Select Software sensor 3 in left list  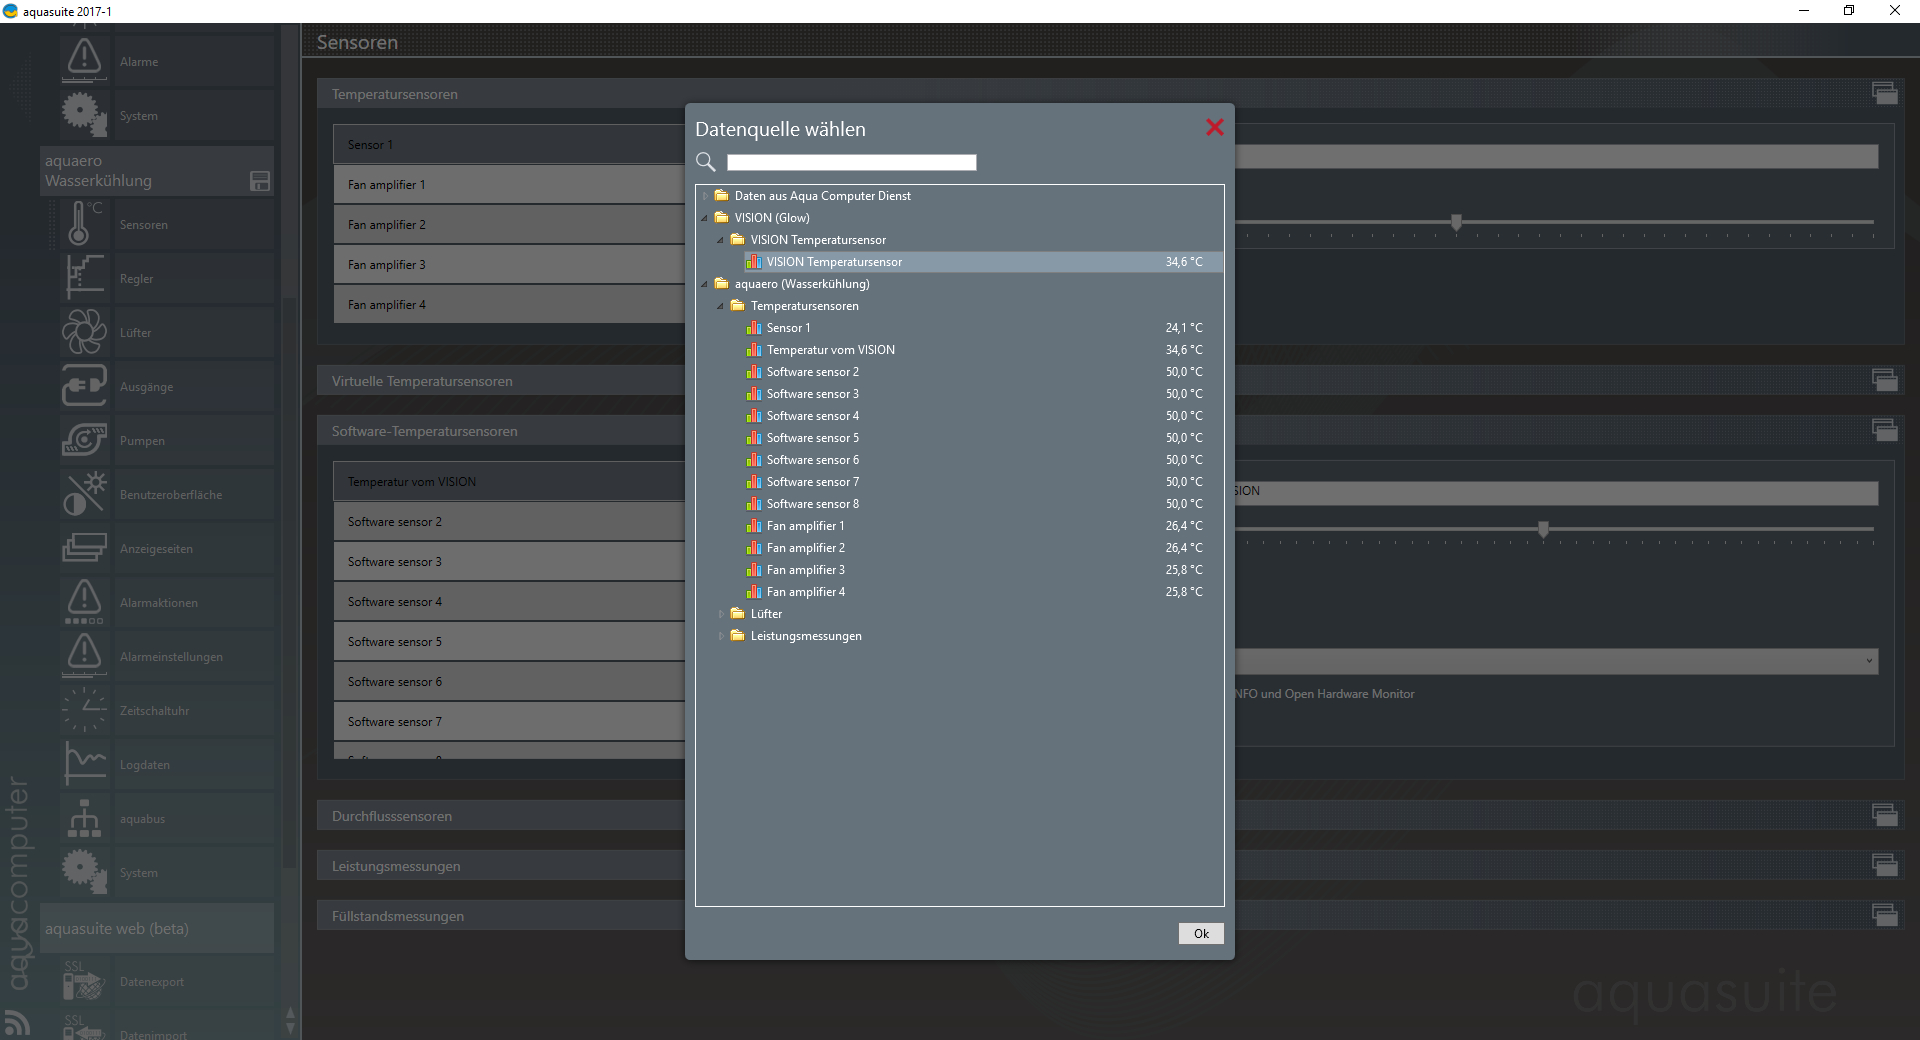point(509,562)
